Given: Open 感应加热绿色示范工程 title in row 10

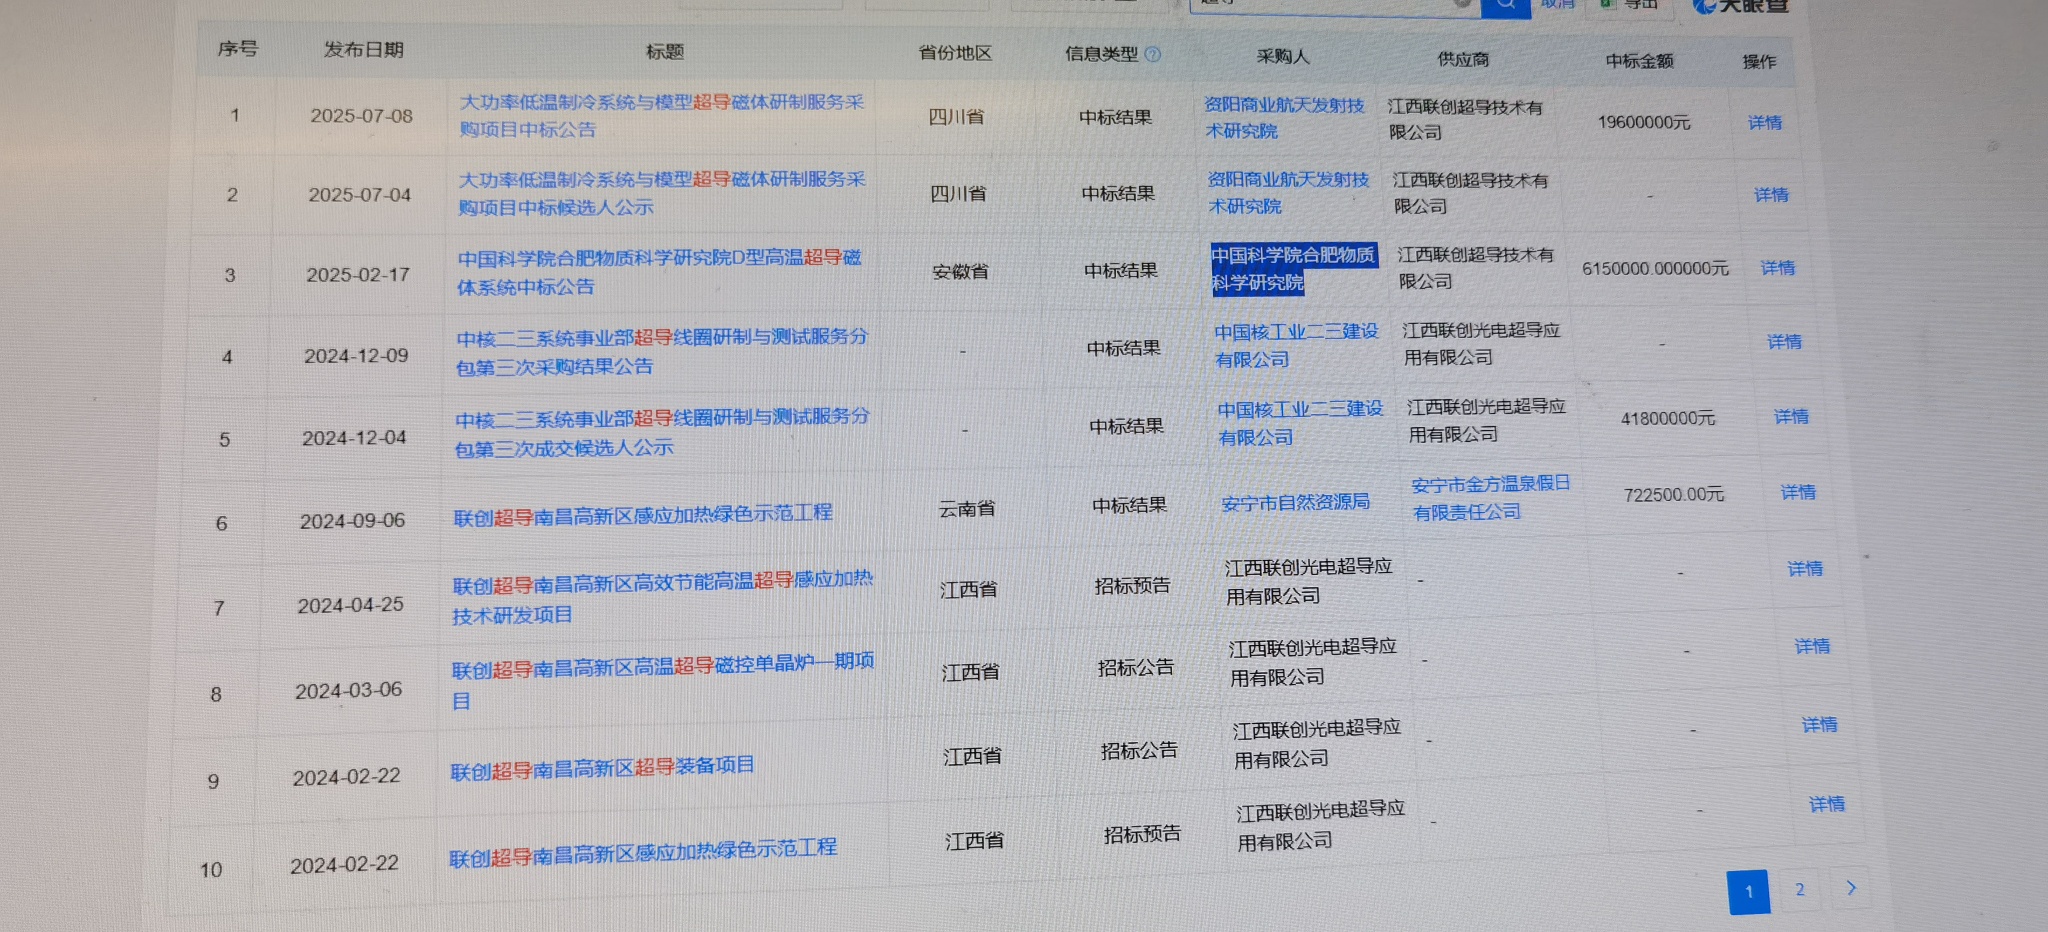Looking at the screenshot, I should tap(642, 853).
